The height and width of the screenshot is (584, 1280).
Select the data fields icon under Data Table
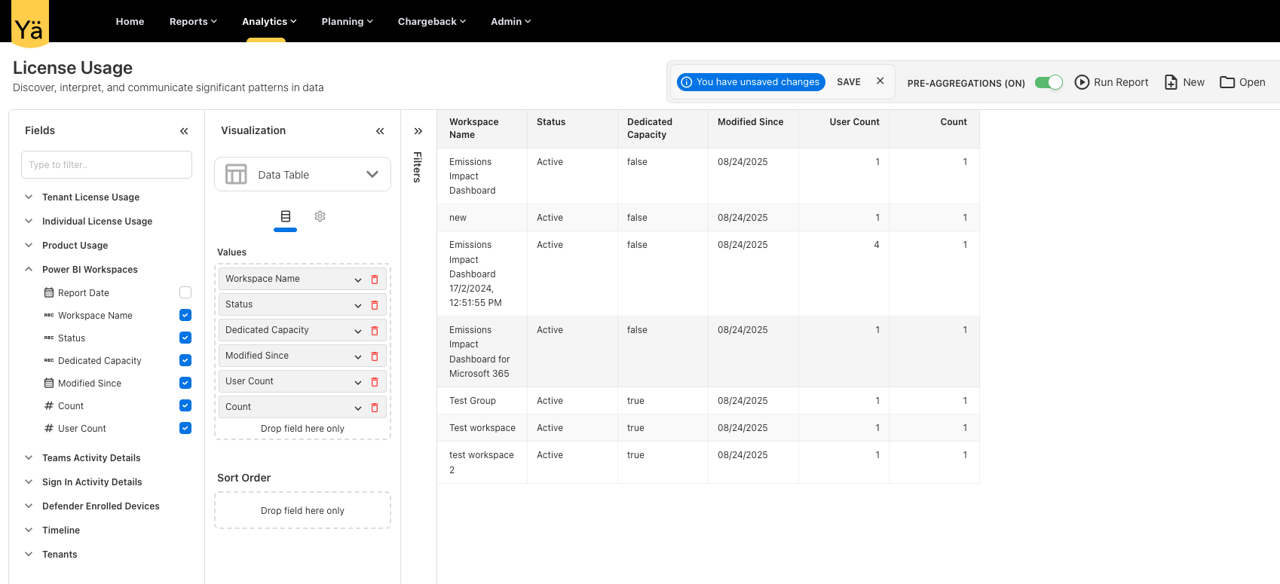[x=285, y=216]
